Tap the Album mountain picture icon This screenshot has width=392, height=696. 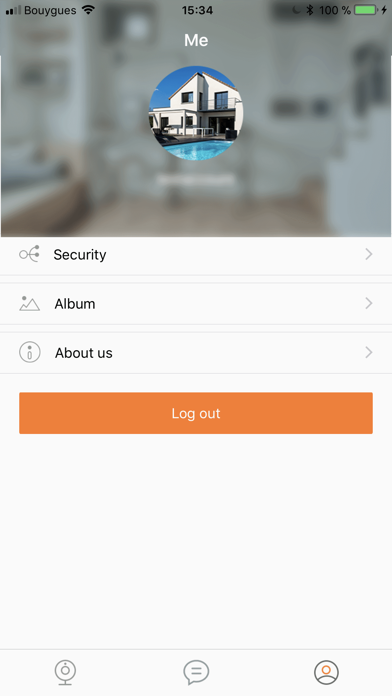(29, 304)
